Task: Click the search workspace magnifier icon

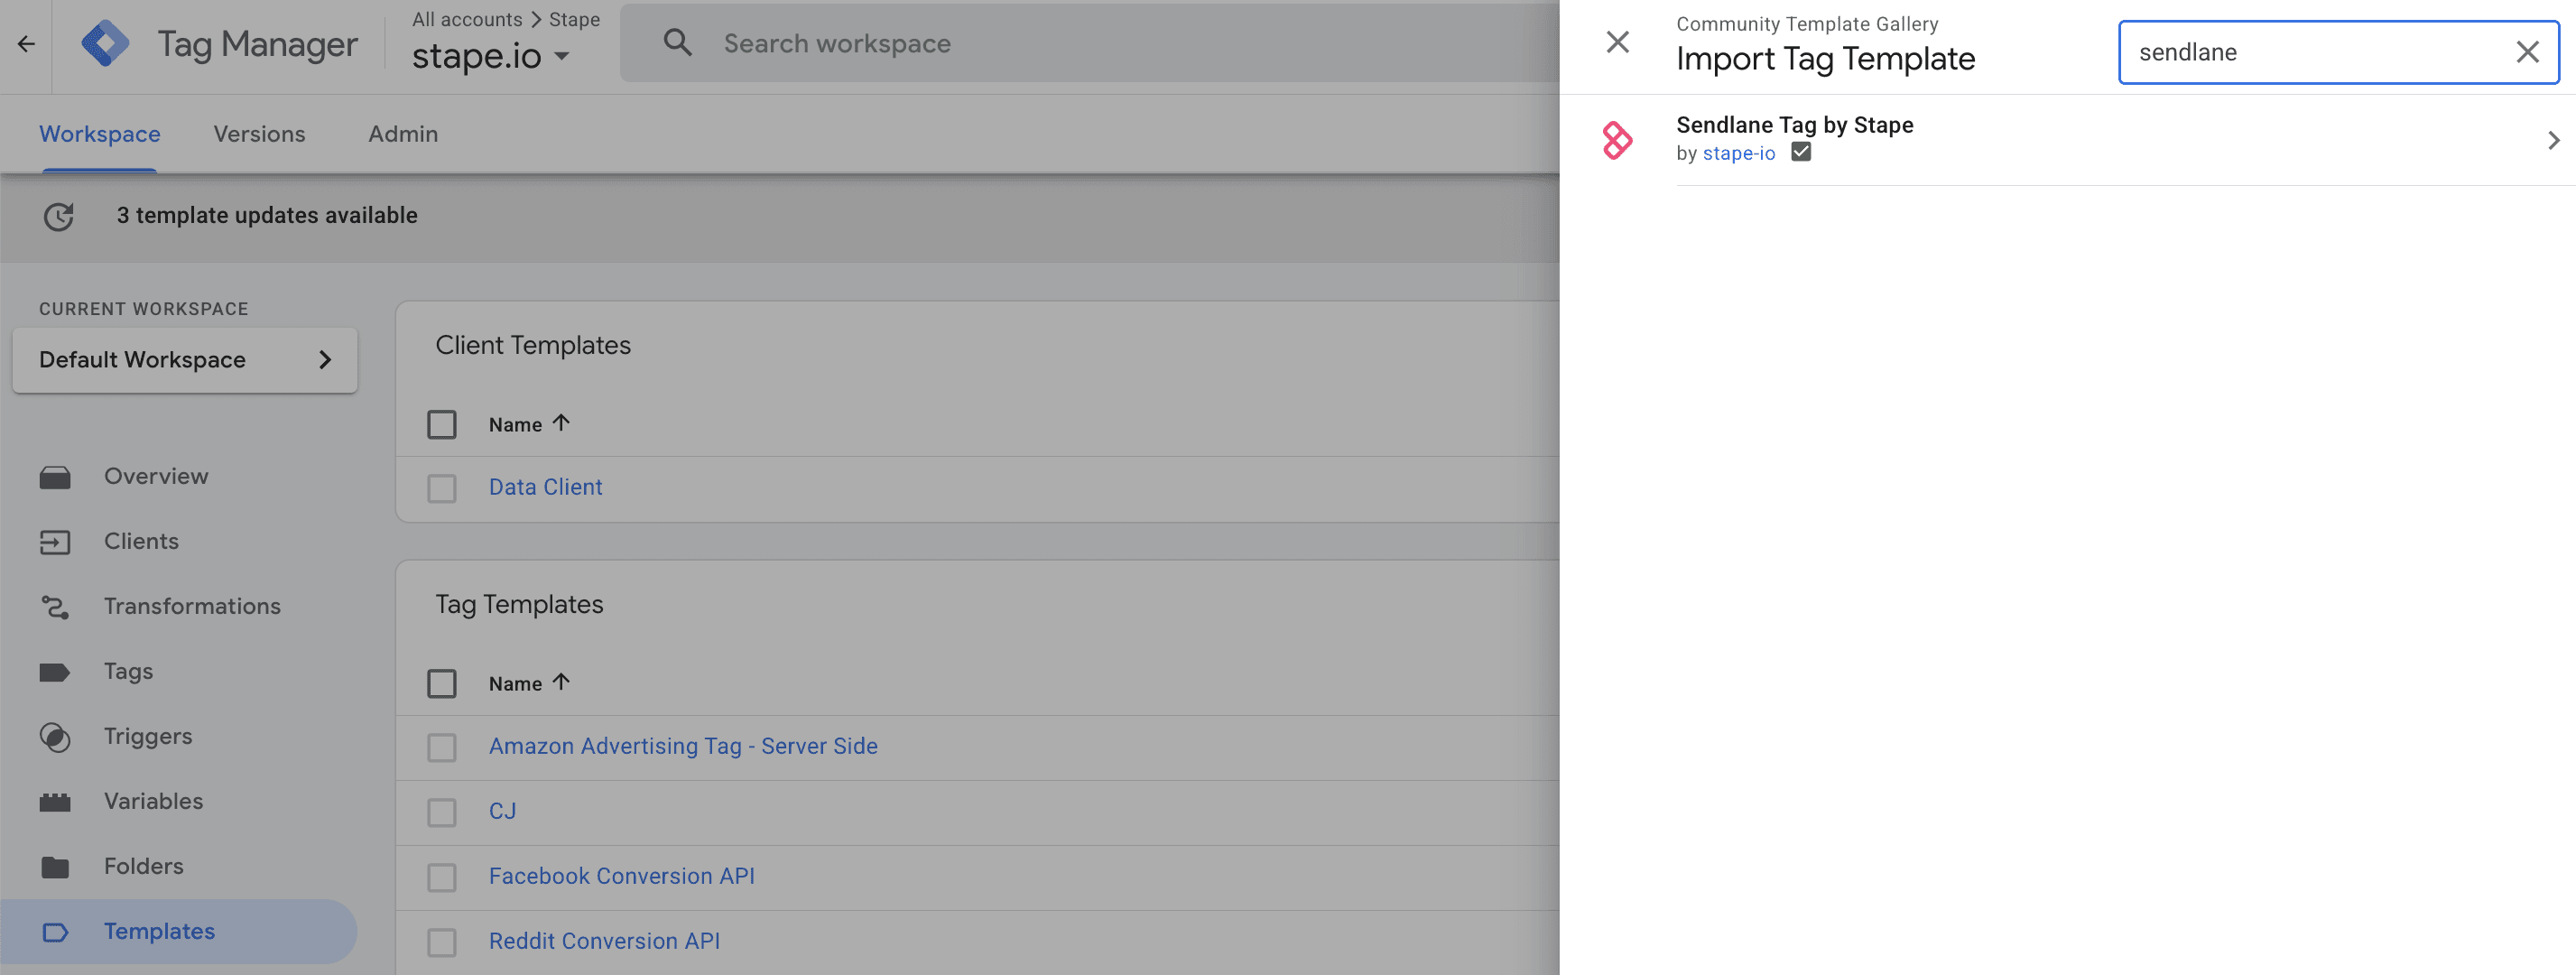Action: tap(677, 43)
